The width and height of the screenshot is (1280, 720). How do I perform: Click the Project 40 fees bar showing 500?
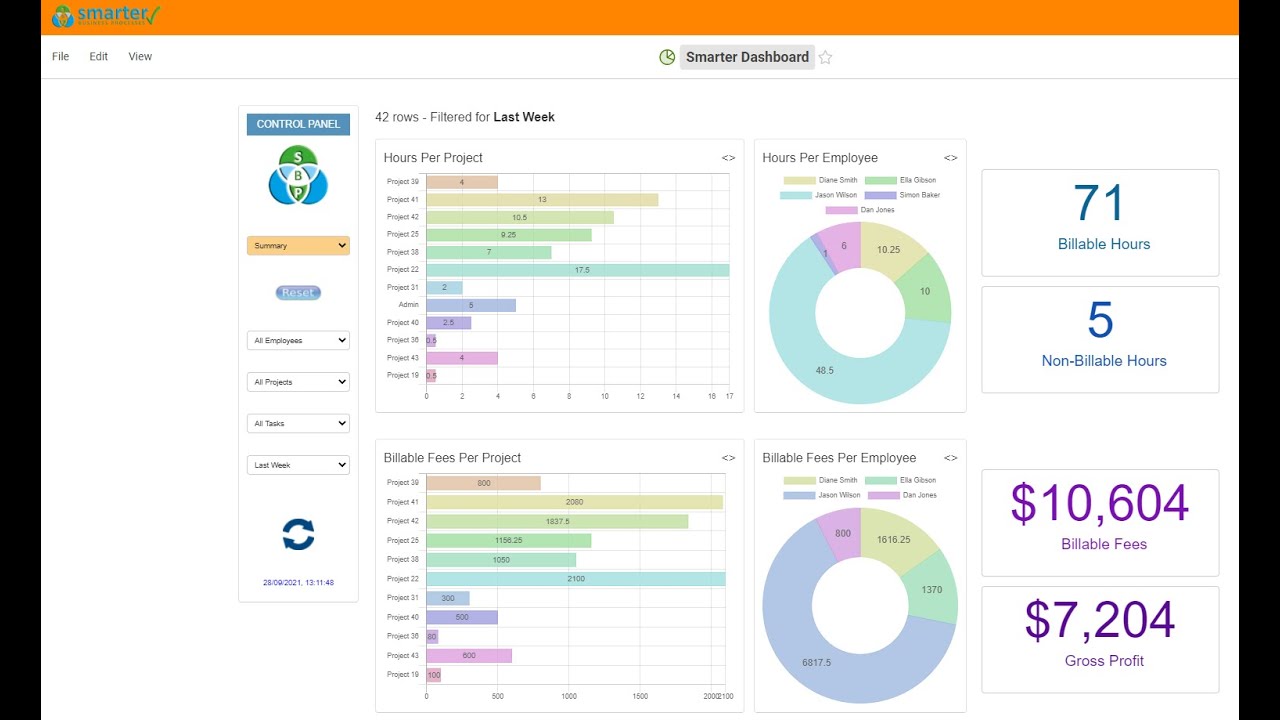click(462, 617)
